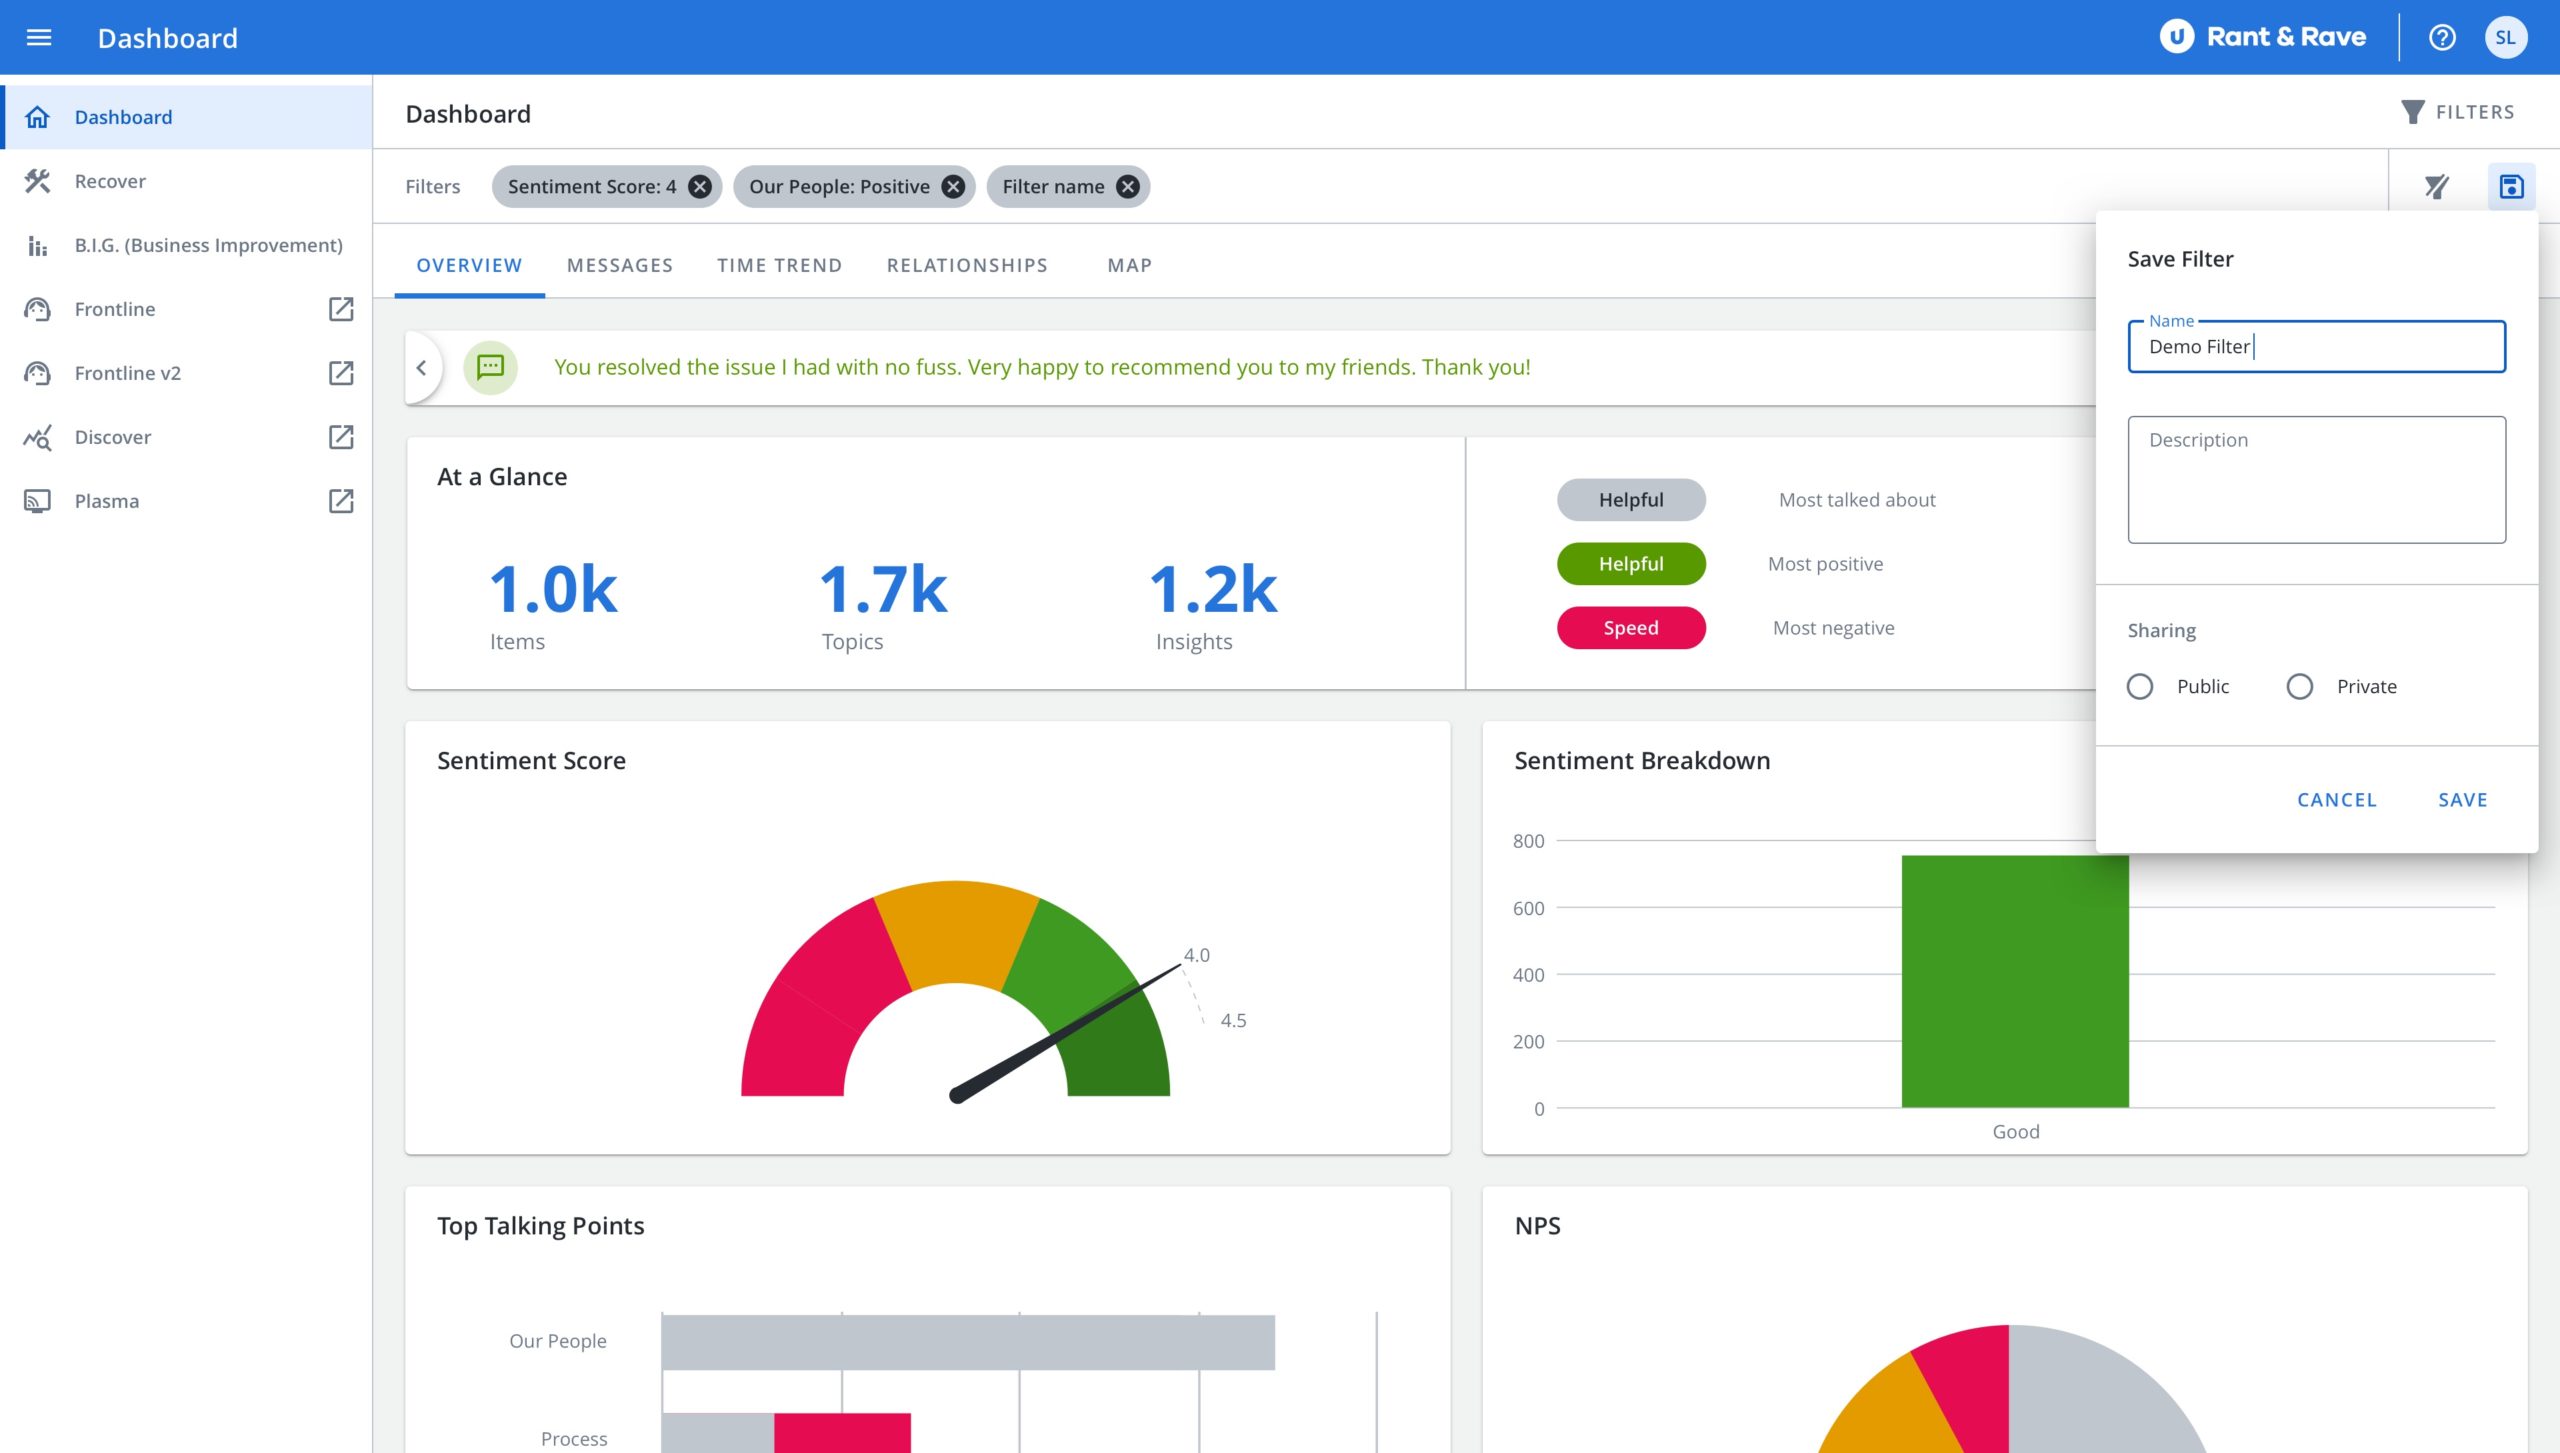This screenshot has height=1453, width=2560.
Task: Open B.I.G. (Business Improvement) in sidebar
Action: [x=188, y=245]
